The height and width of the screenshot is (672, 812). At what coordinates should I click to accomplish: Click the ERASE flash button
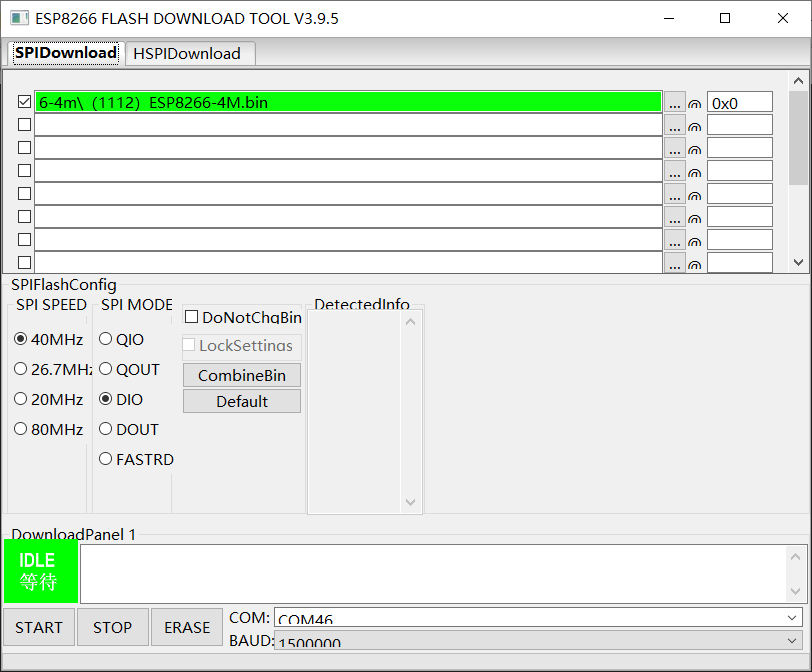pos(187,627)
